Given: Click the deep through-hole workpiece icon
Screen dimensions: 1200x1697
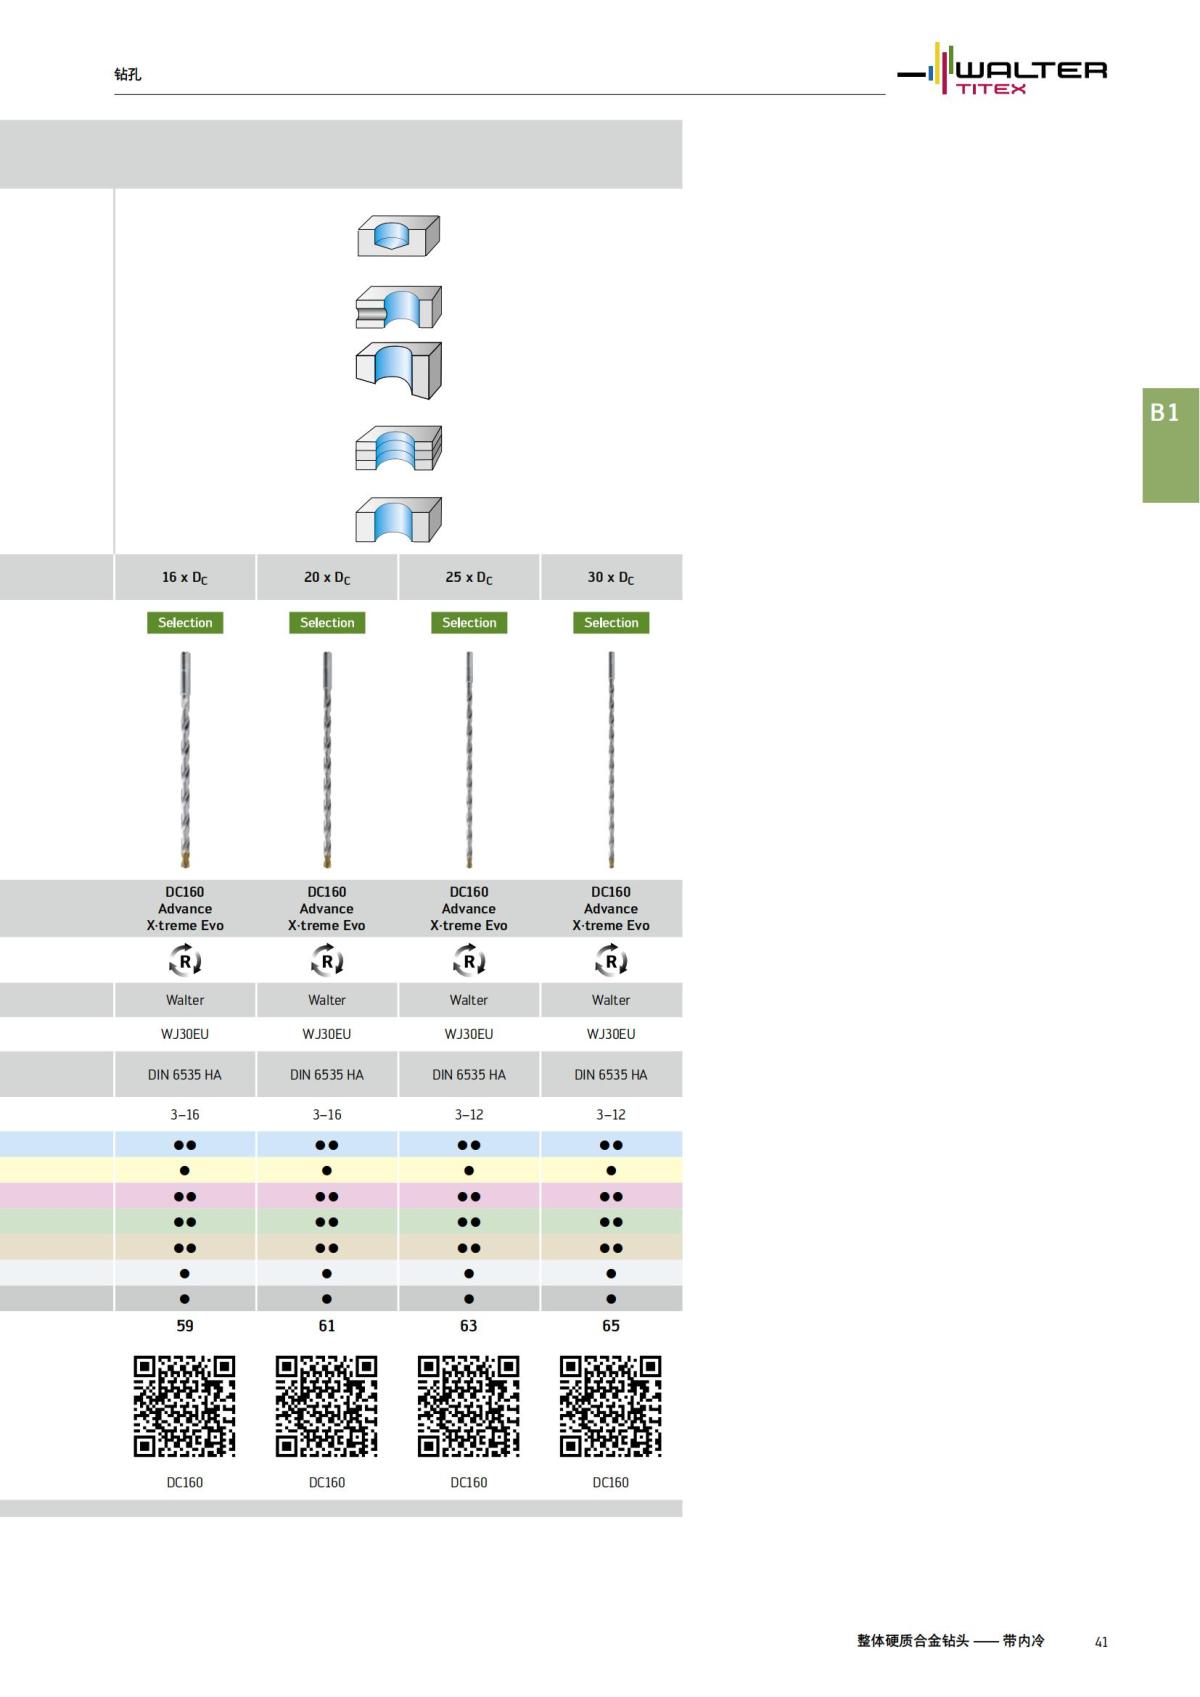Looking at the screenshot, I should click(399, 370).
